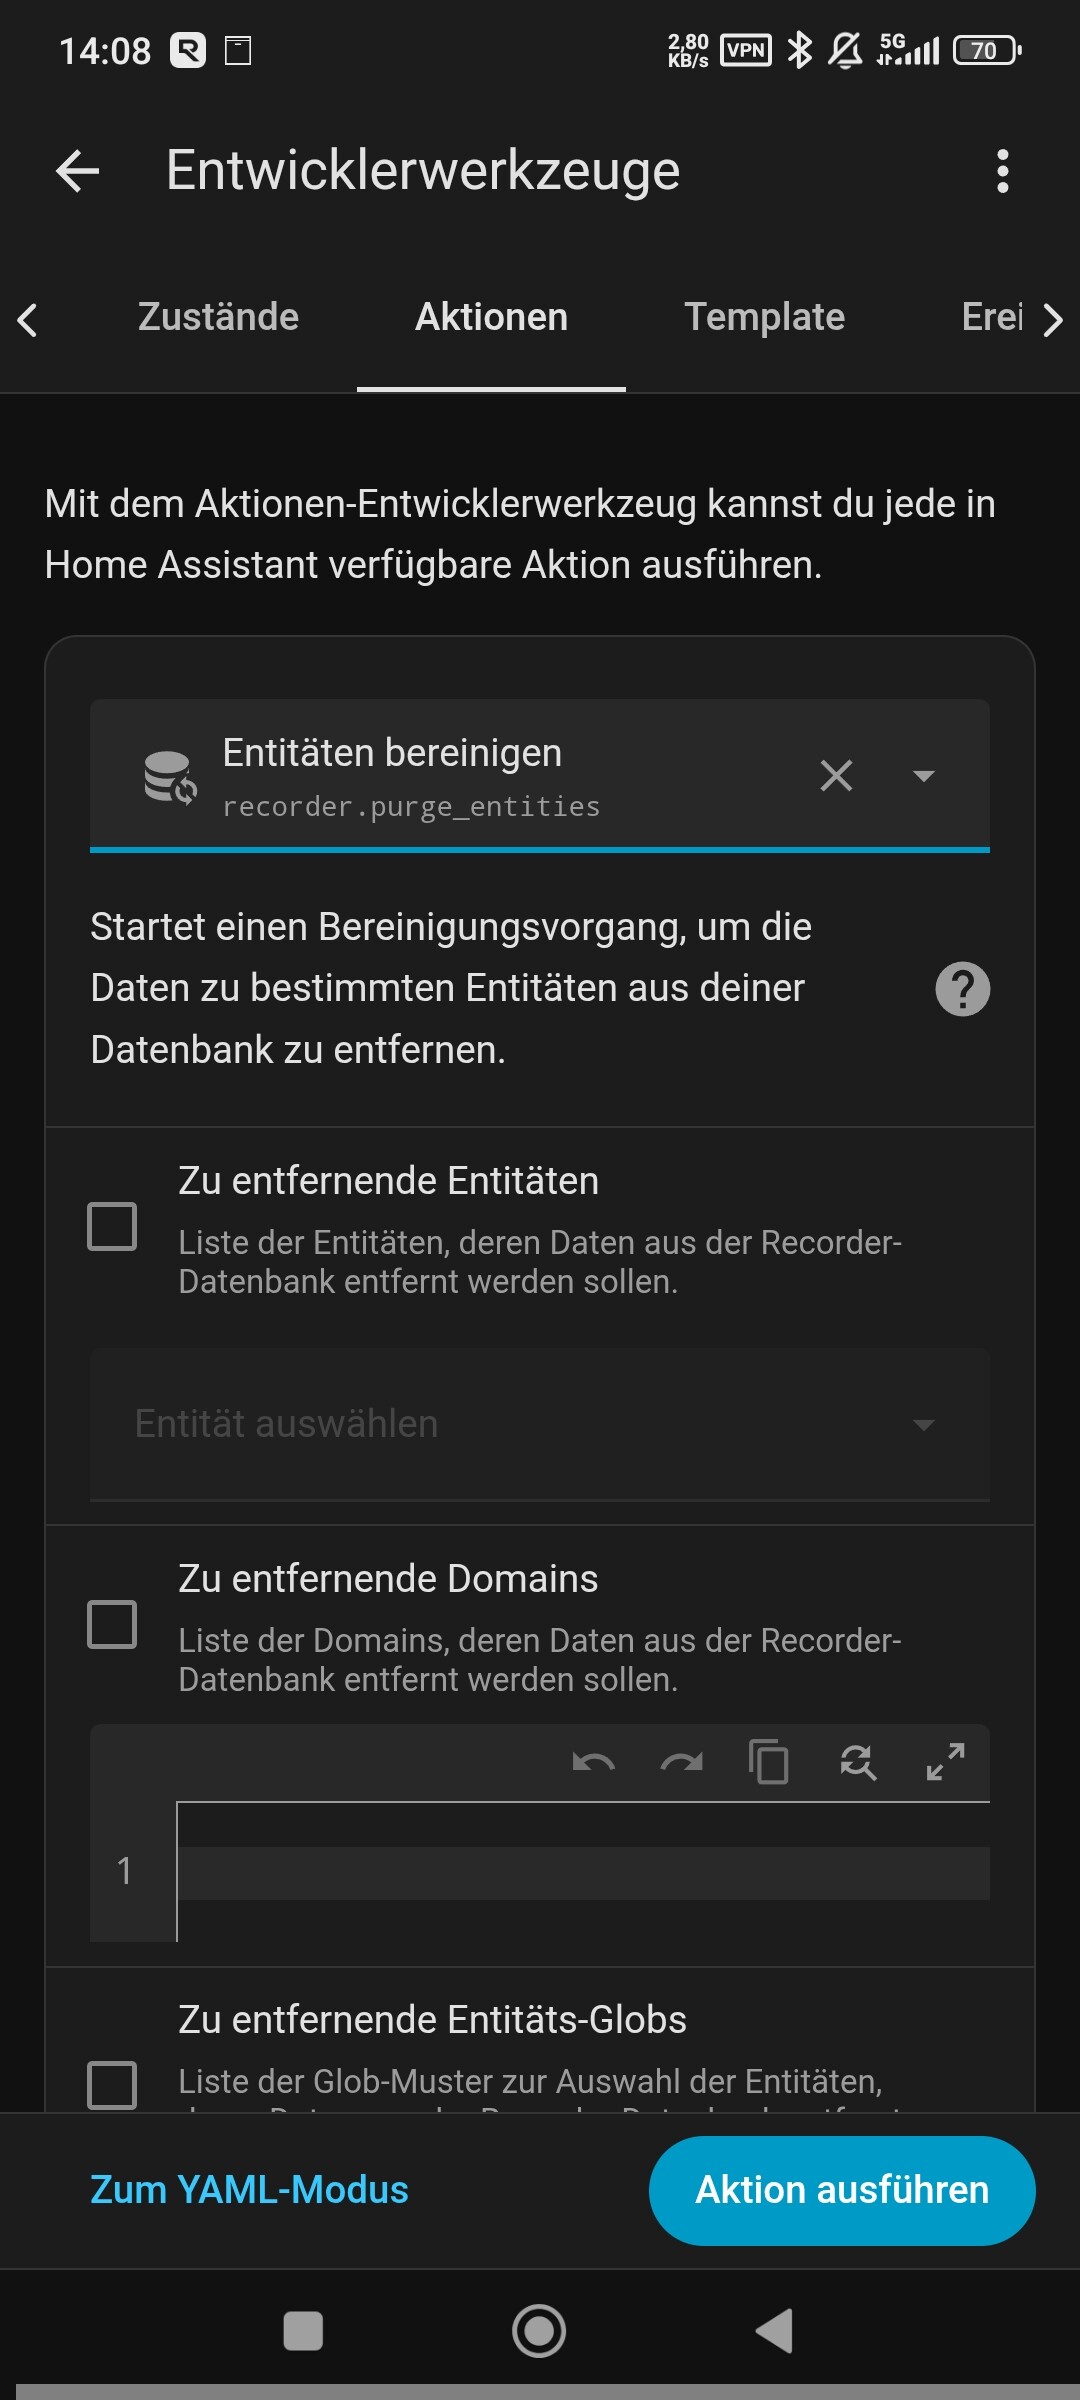
Task: Open help for the purge entities action
Action: pos(962,989)
